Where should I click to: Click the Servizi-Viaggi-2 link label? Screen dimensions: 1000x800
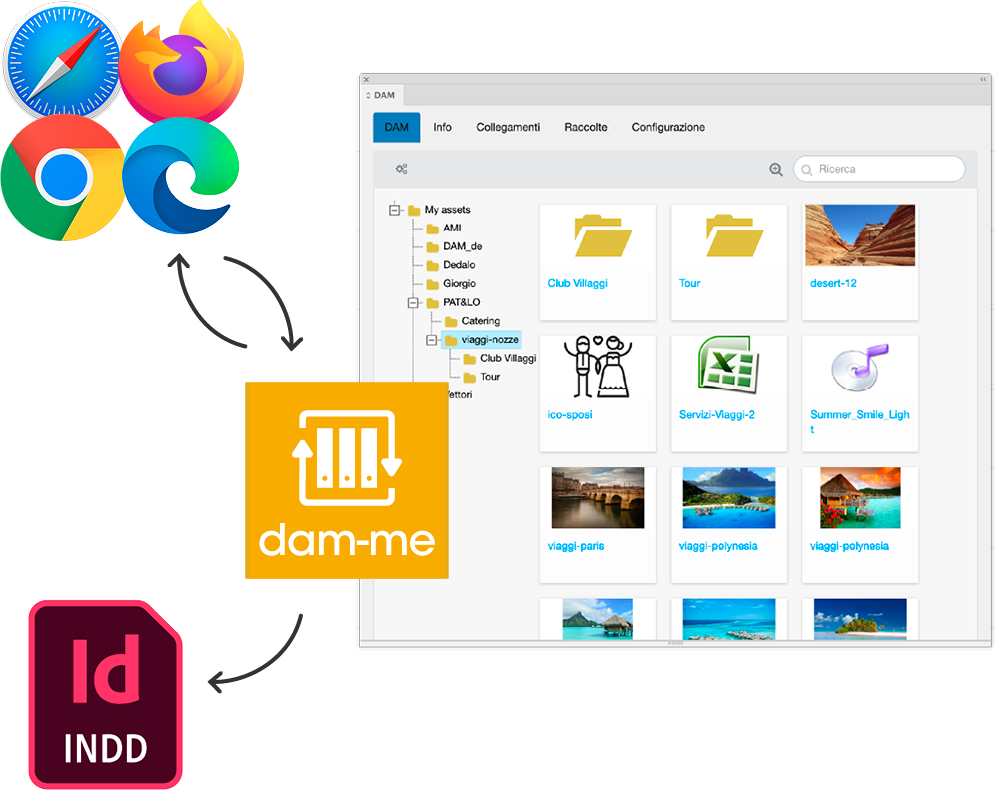pos(717,415)
